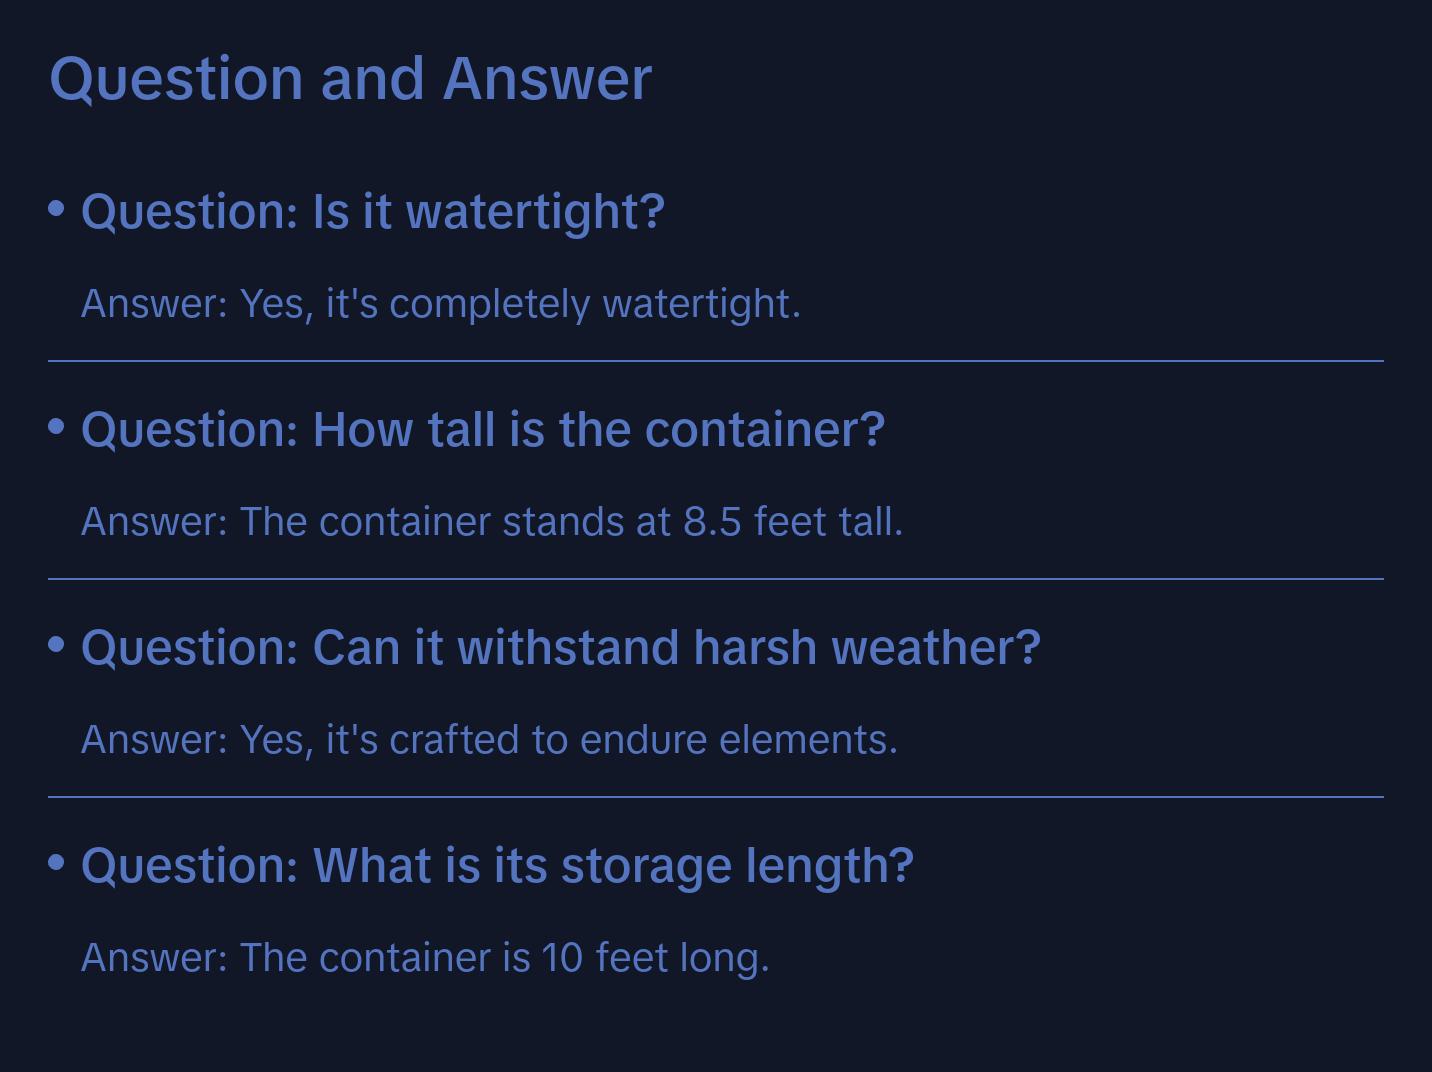
Task: Click the answer about the container's 8.5 feet height
Action: tap(491, 522)
